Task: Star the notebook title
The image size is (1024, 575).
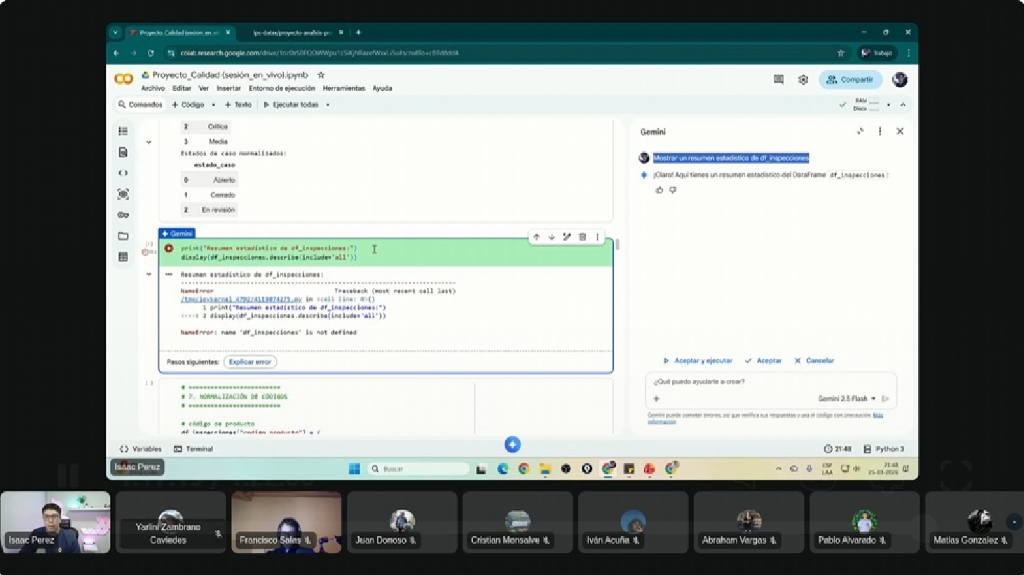Action: [x=321, y=75]
